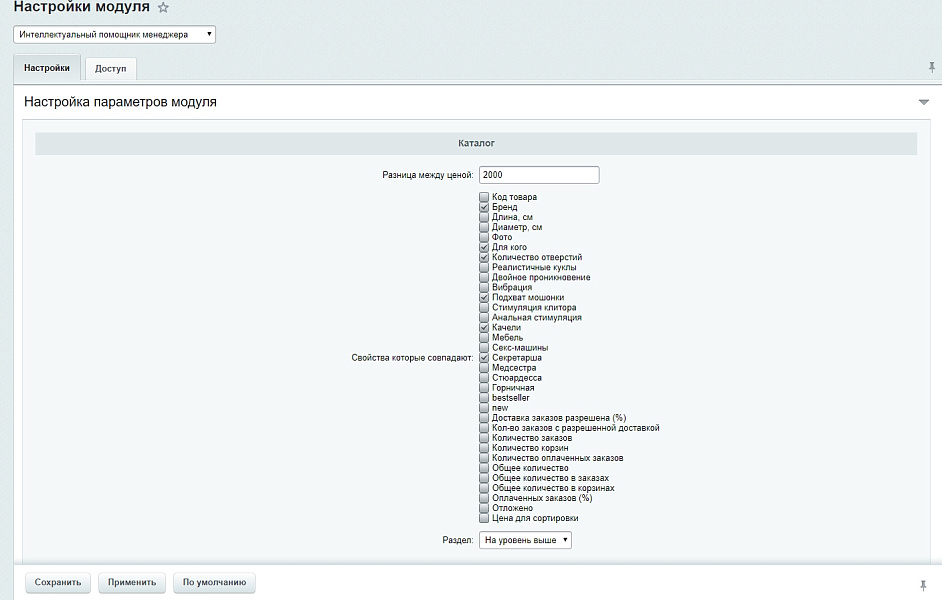Select the 'Настройки' tab
The height and width of the screenshot is (600, 942).
tap(47, 68)
